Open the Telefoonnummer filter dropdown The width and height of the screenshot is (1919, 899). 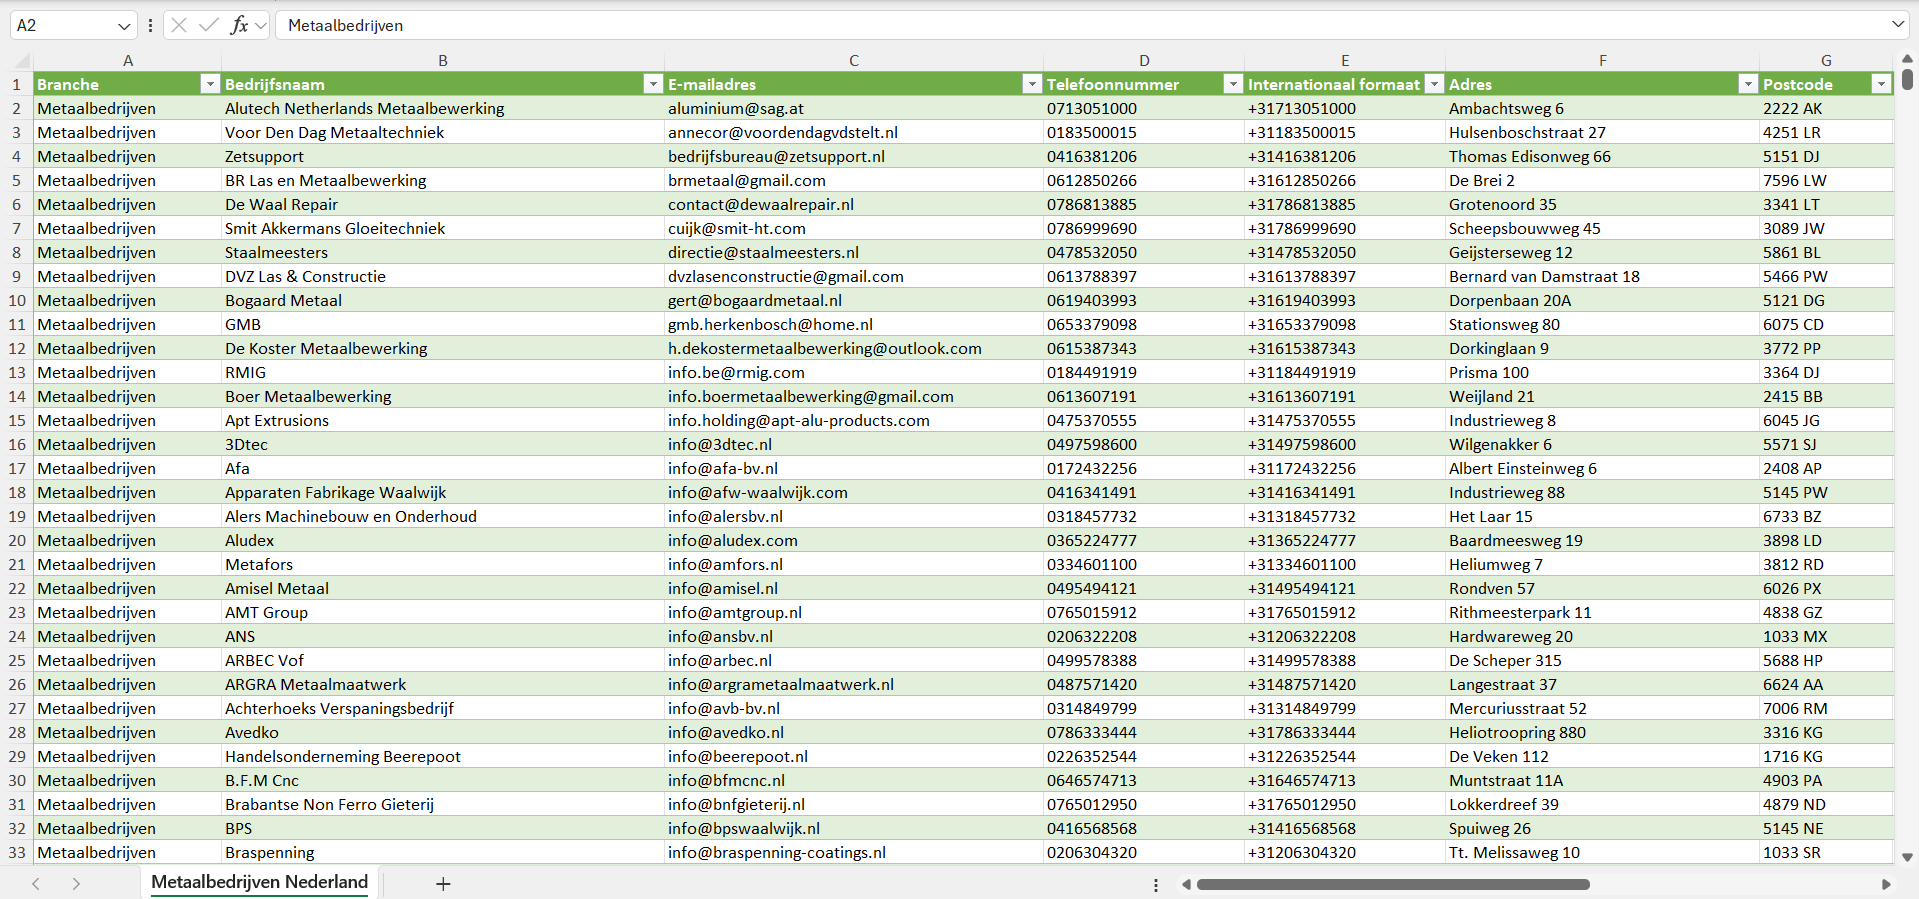pos(1233,84)
